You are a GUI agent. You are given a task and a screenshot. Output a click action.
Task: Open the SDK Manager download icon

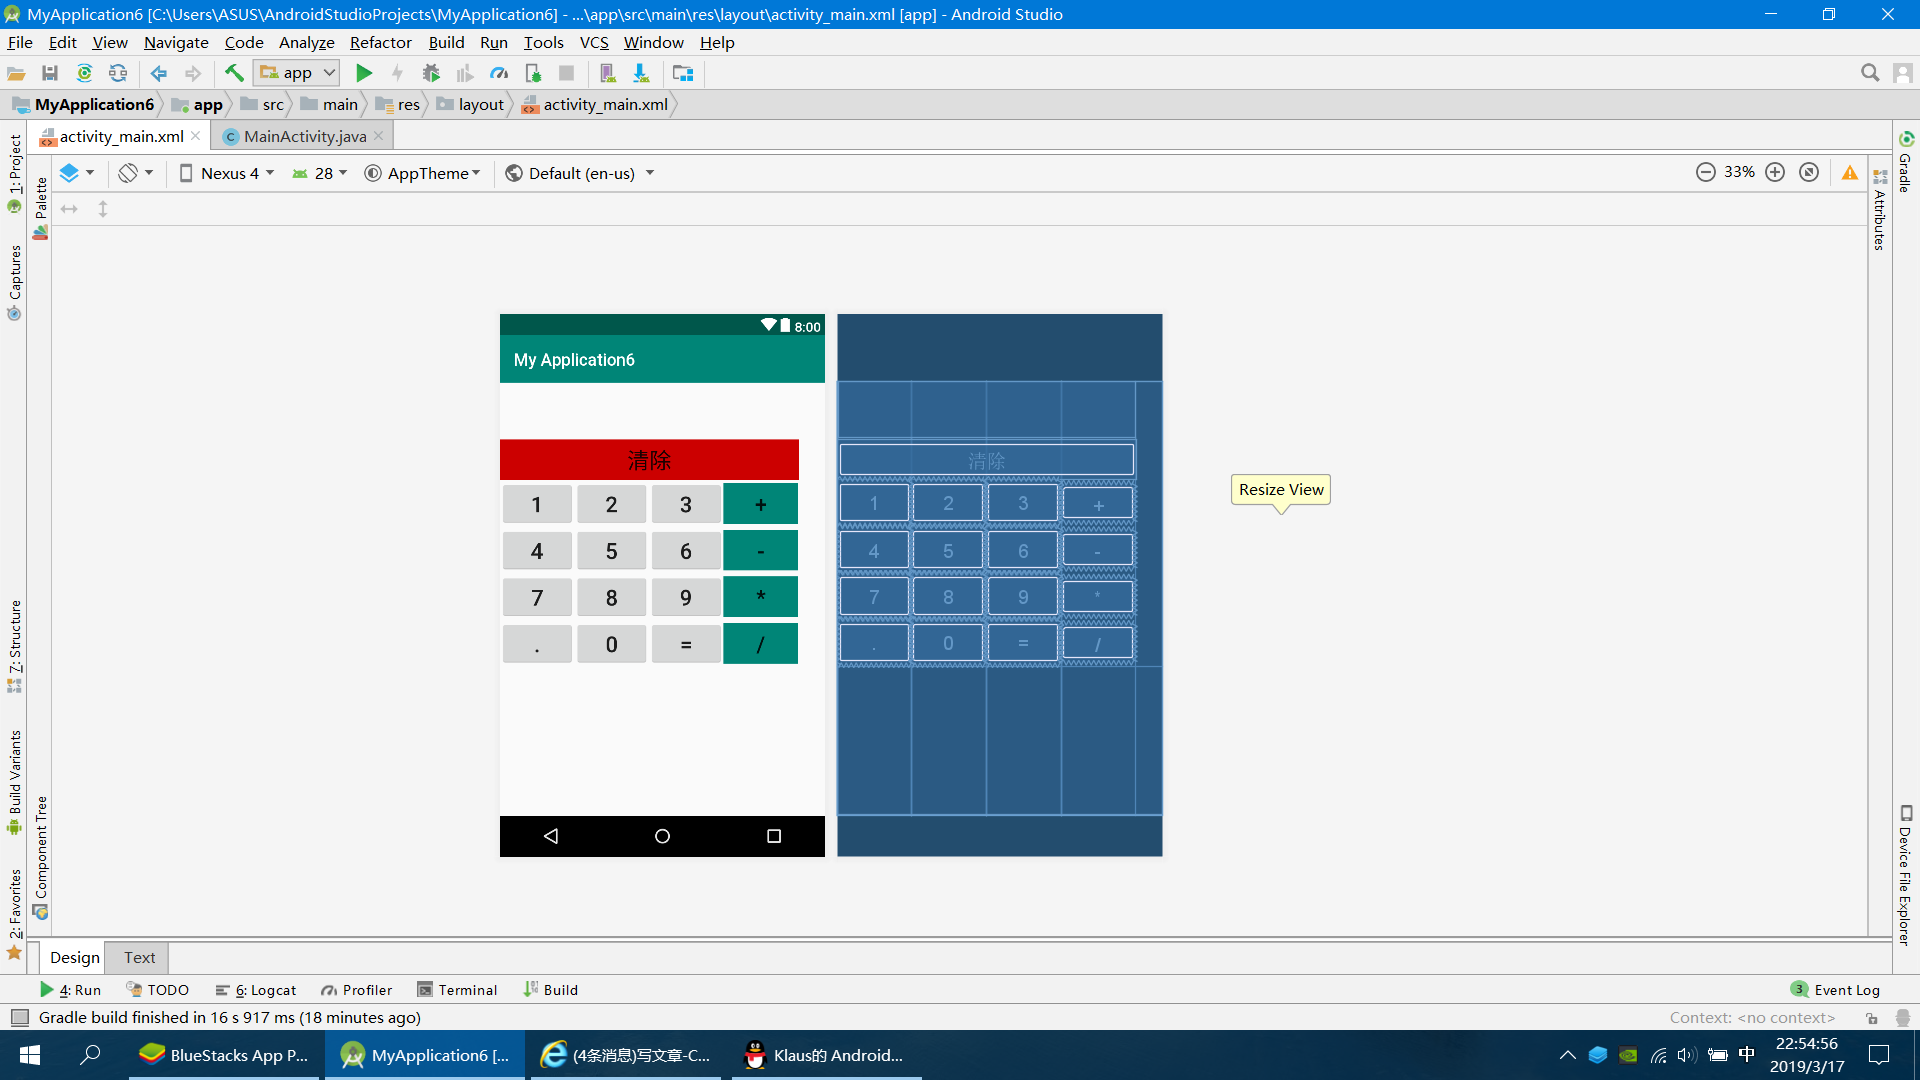(x=641, y=72)
